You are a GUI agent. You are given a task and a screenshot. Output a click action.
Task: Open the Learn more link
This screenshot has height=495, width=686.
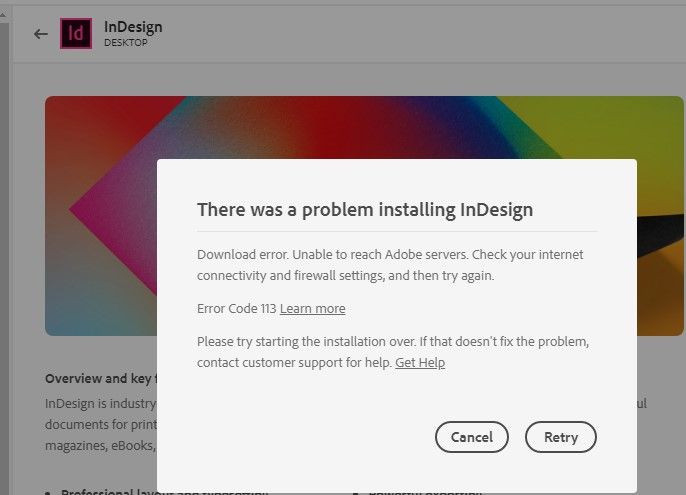312,309
